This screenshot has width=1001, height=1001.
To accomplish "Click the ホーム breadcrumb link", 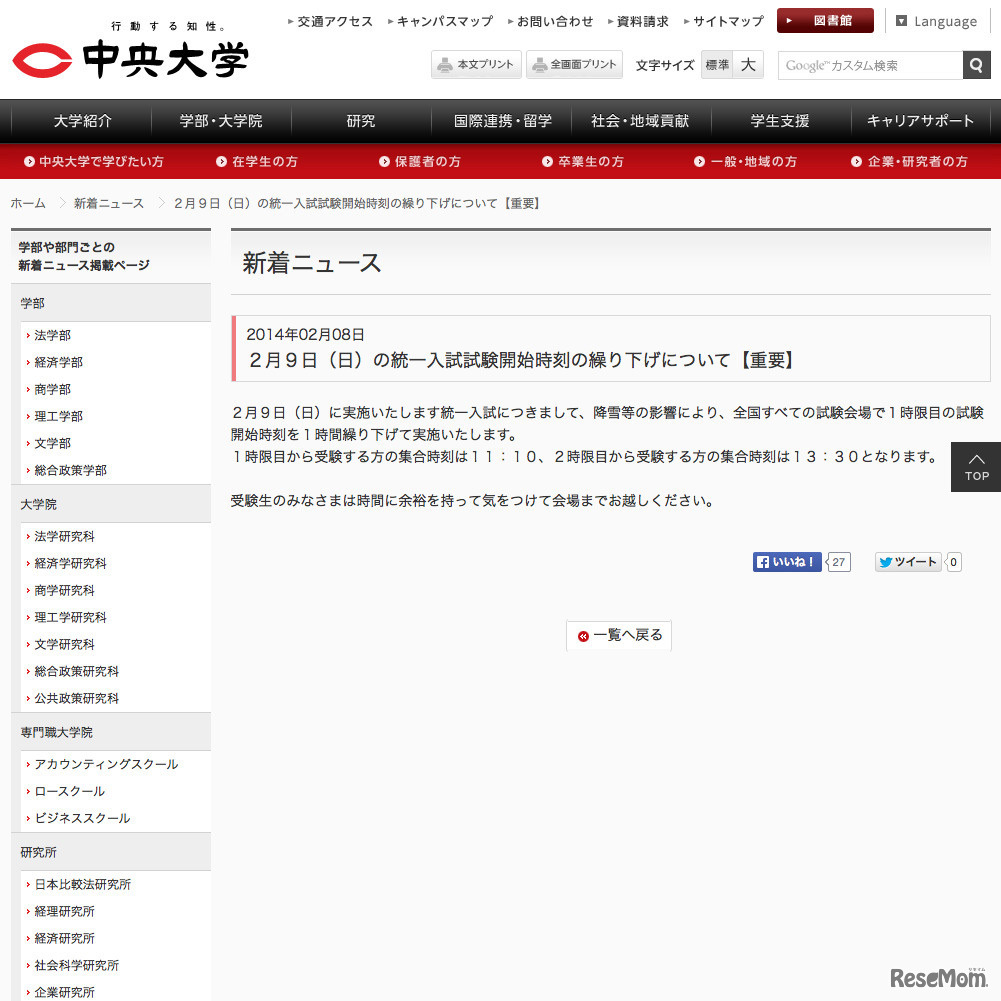I will (27, 202).
